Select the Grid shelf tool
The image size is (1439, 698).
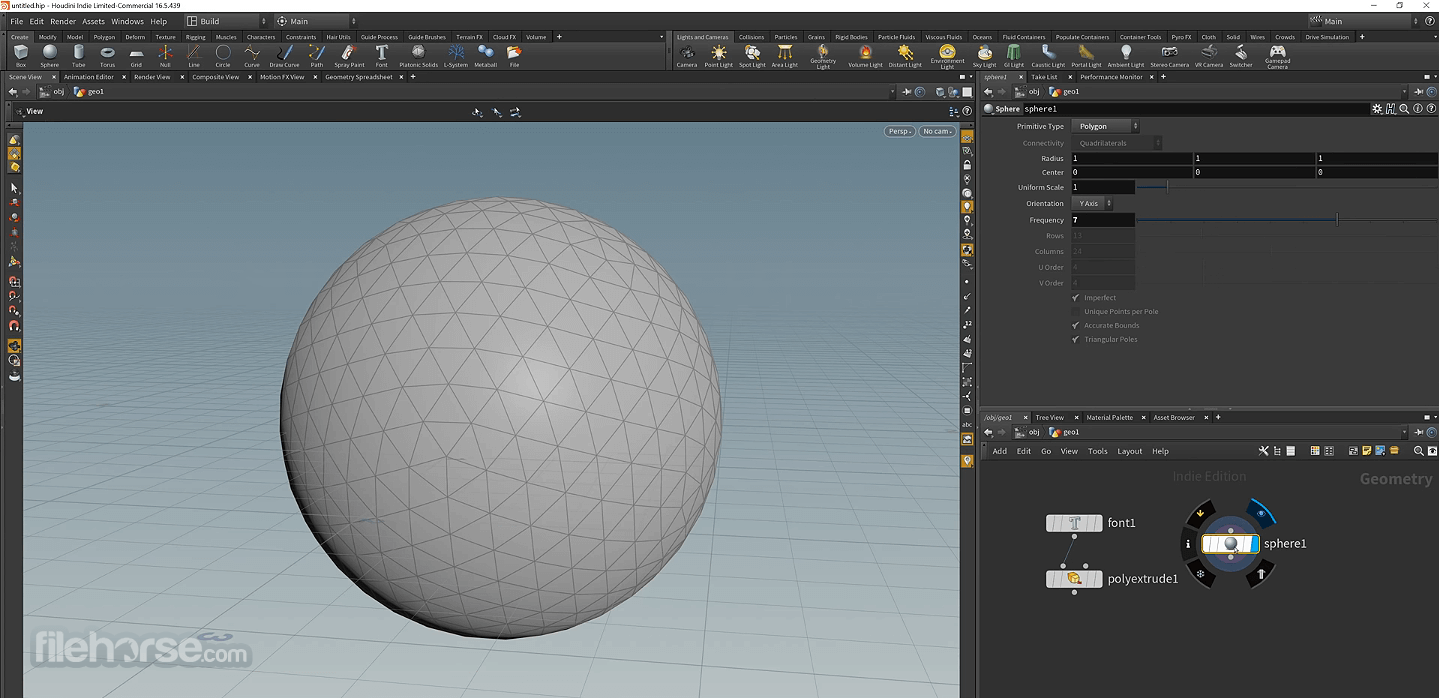(x=136, y=56)
